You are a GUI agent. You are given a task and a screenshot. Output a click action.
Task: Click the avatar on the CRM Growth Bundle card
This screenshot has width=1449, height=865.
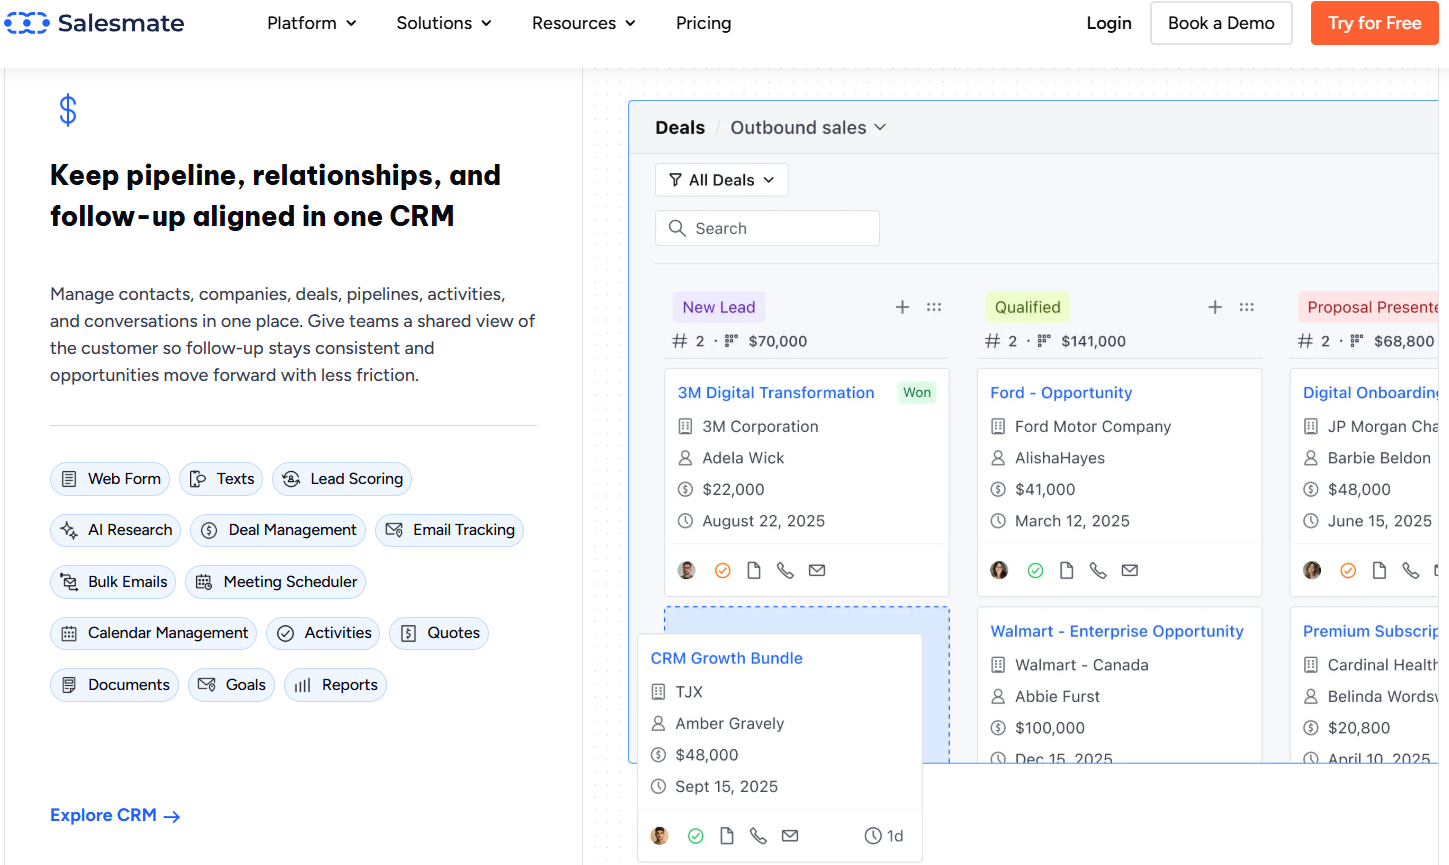(x=659, y=836)
